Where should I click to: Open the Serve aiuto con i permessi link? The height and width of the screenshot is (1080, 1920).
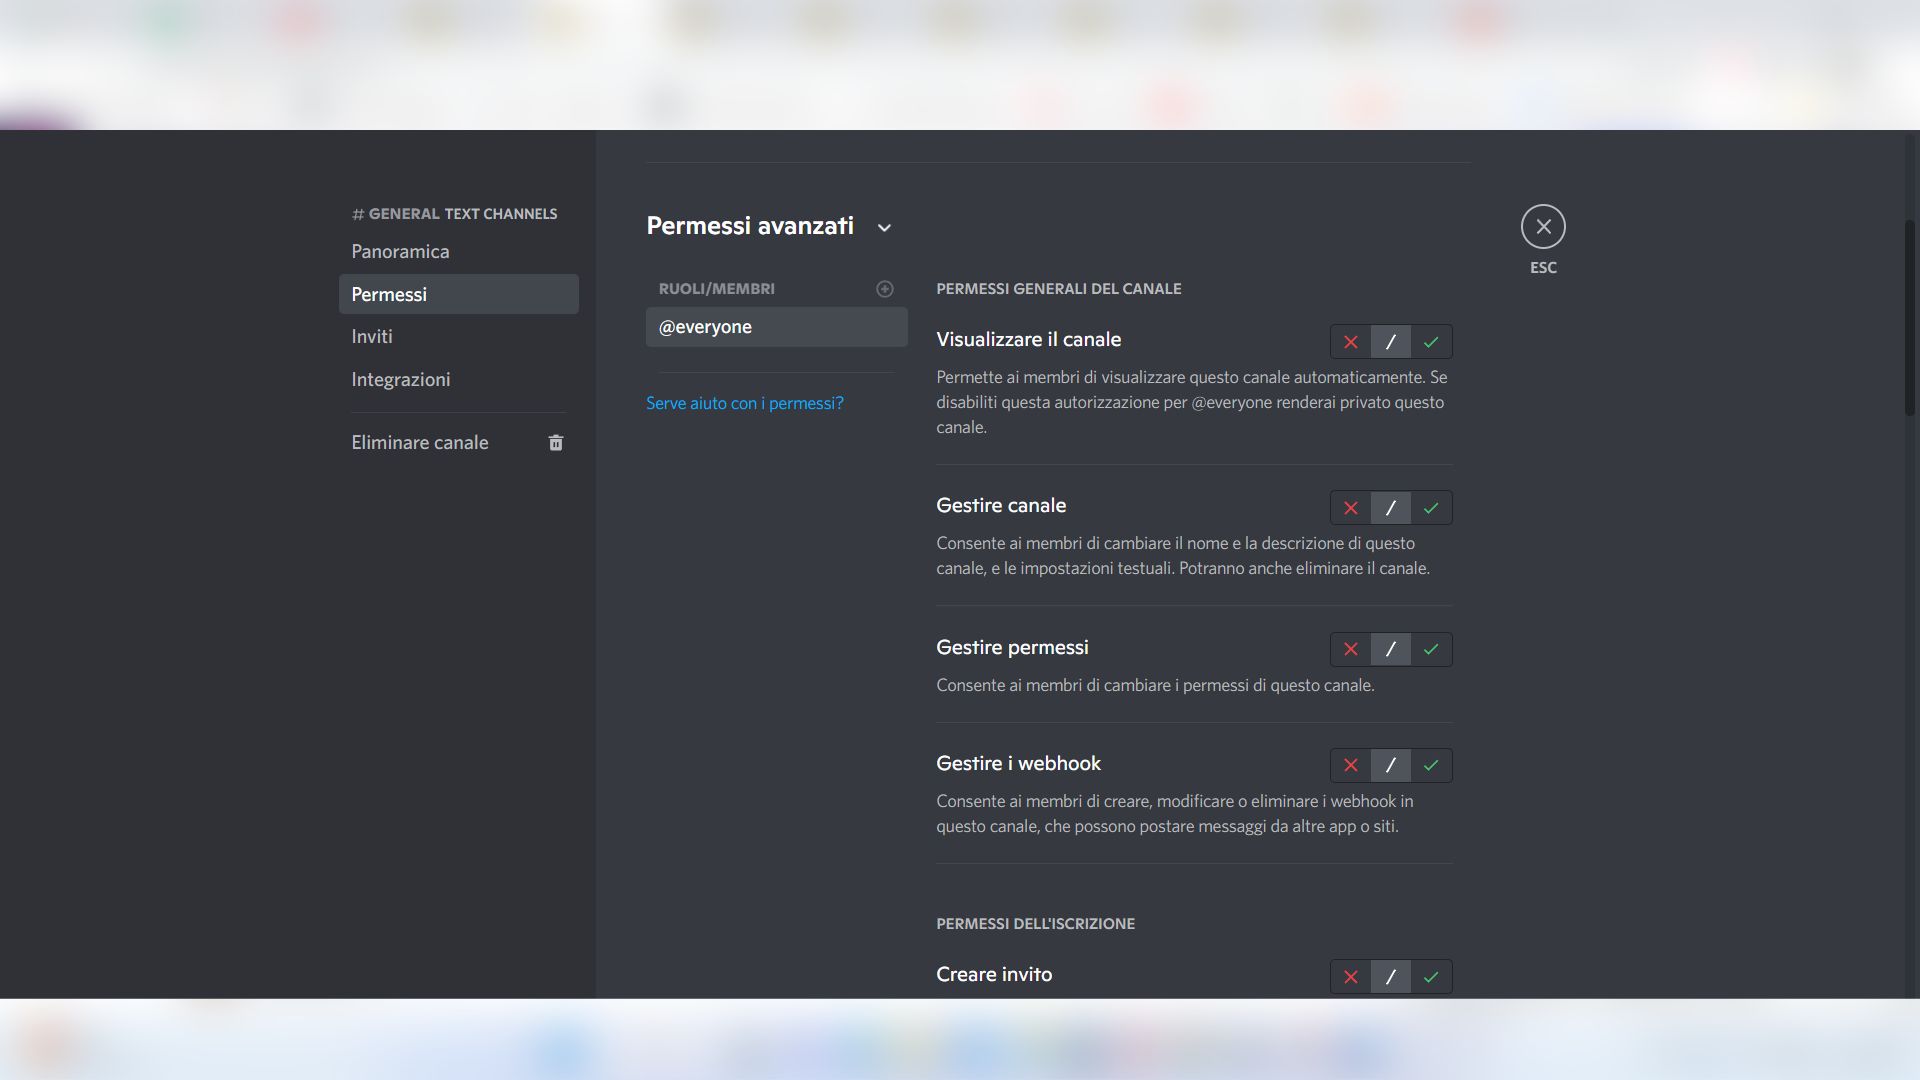point(744,403)
